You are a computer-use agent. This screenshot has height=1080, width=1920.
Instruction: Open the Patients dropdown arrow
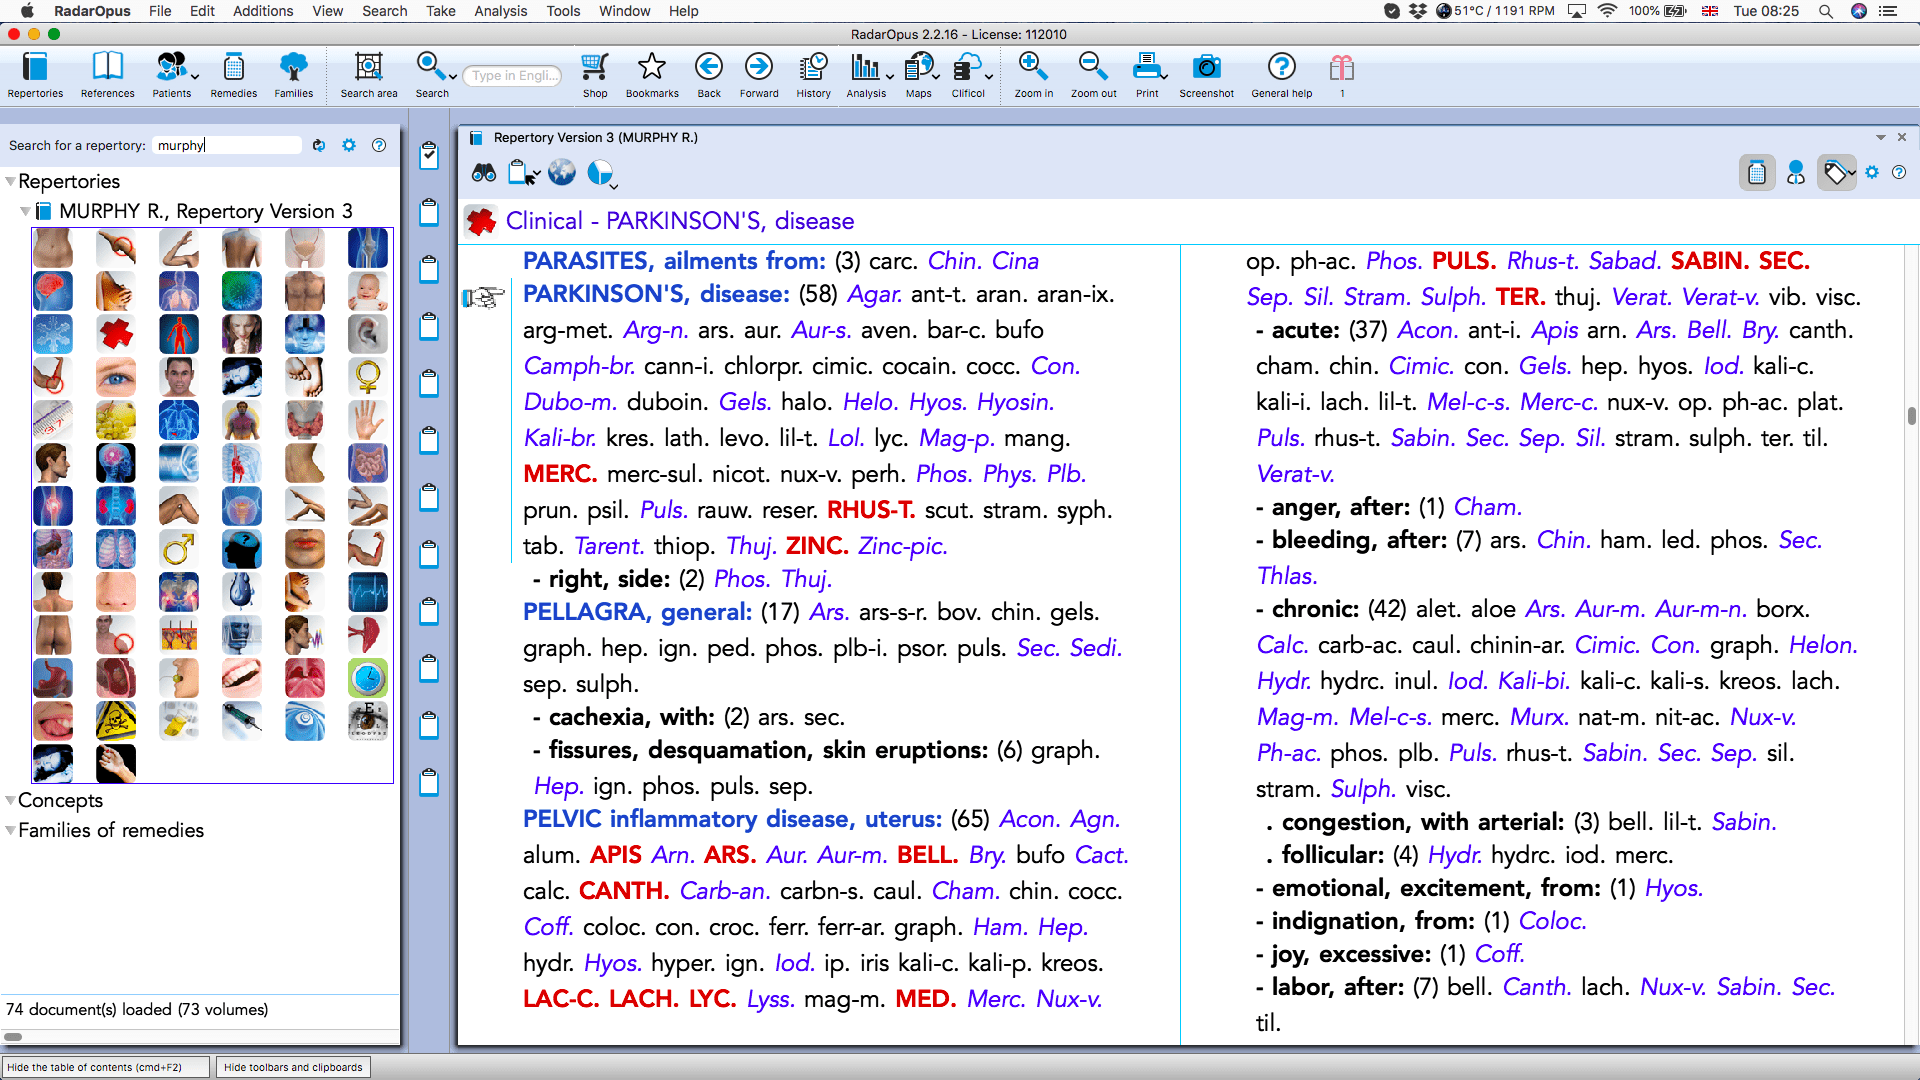[x=195, y=76]
